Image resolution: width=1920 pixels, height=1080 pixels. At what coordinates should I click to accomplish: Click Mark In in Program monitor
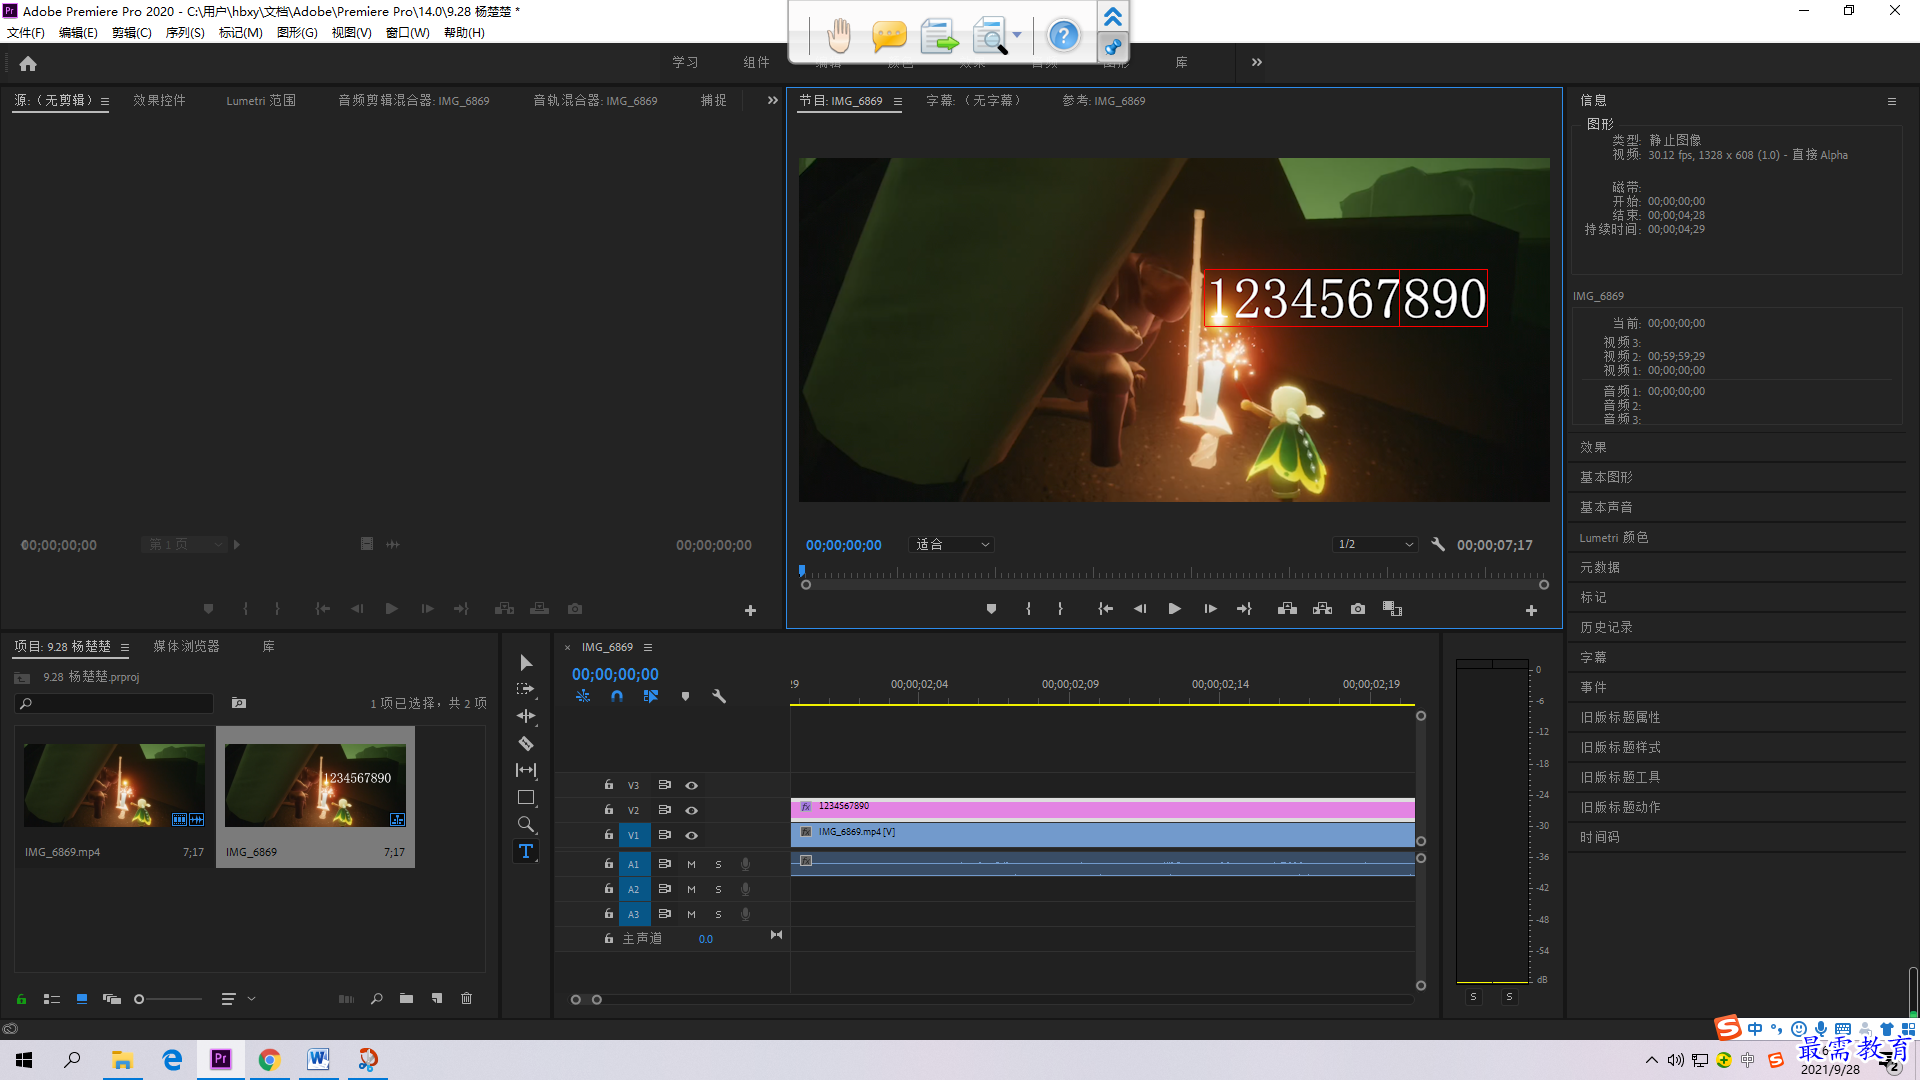[x=1028, y=609]
